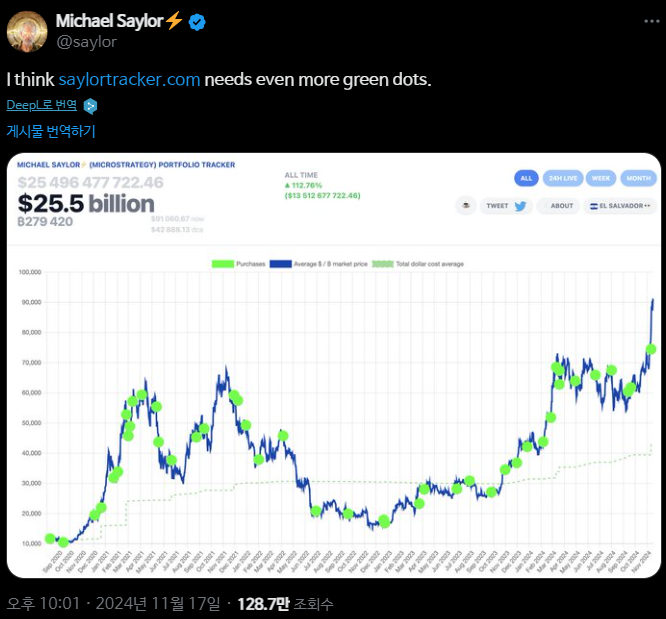The width and height of the screenshot is (666, 619).
Task: Click the 128.7만 view count
Action: [x=263, y=604]
